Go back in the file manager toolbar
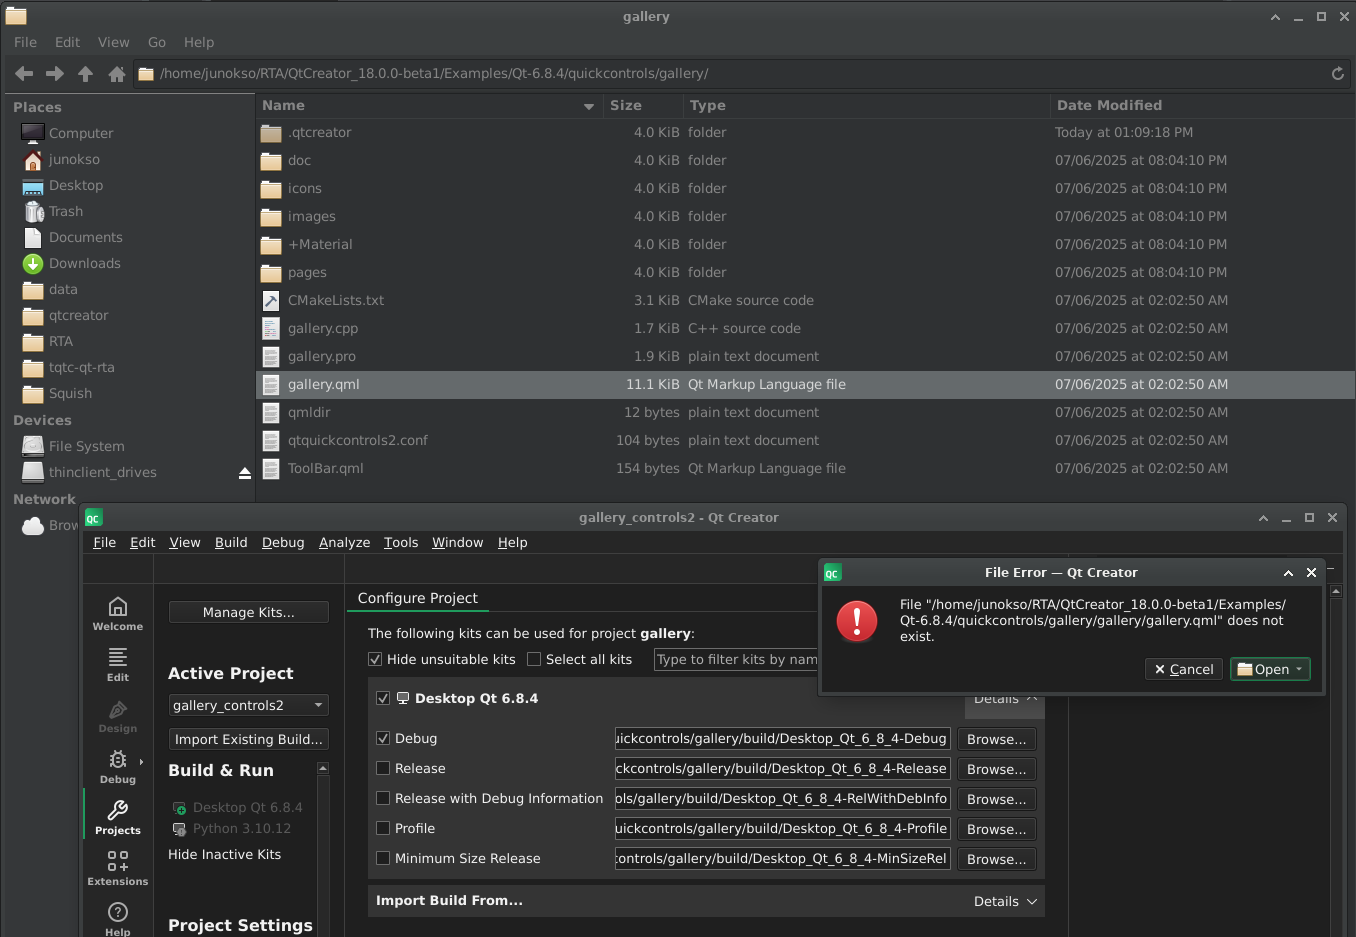The width and height of the screenshot is (1356, 937). tap(24, 74)
